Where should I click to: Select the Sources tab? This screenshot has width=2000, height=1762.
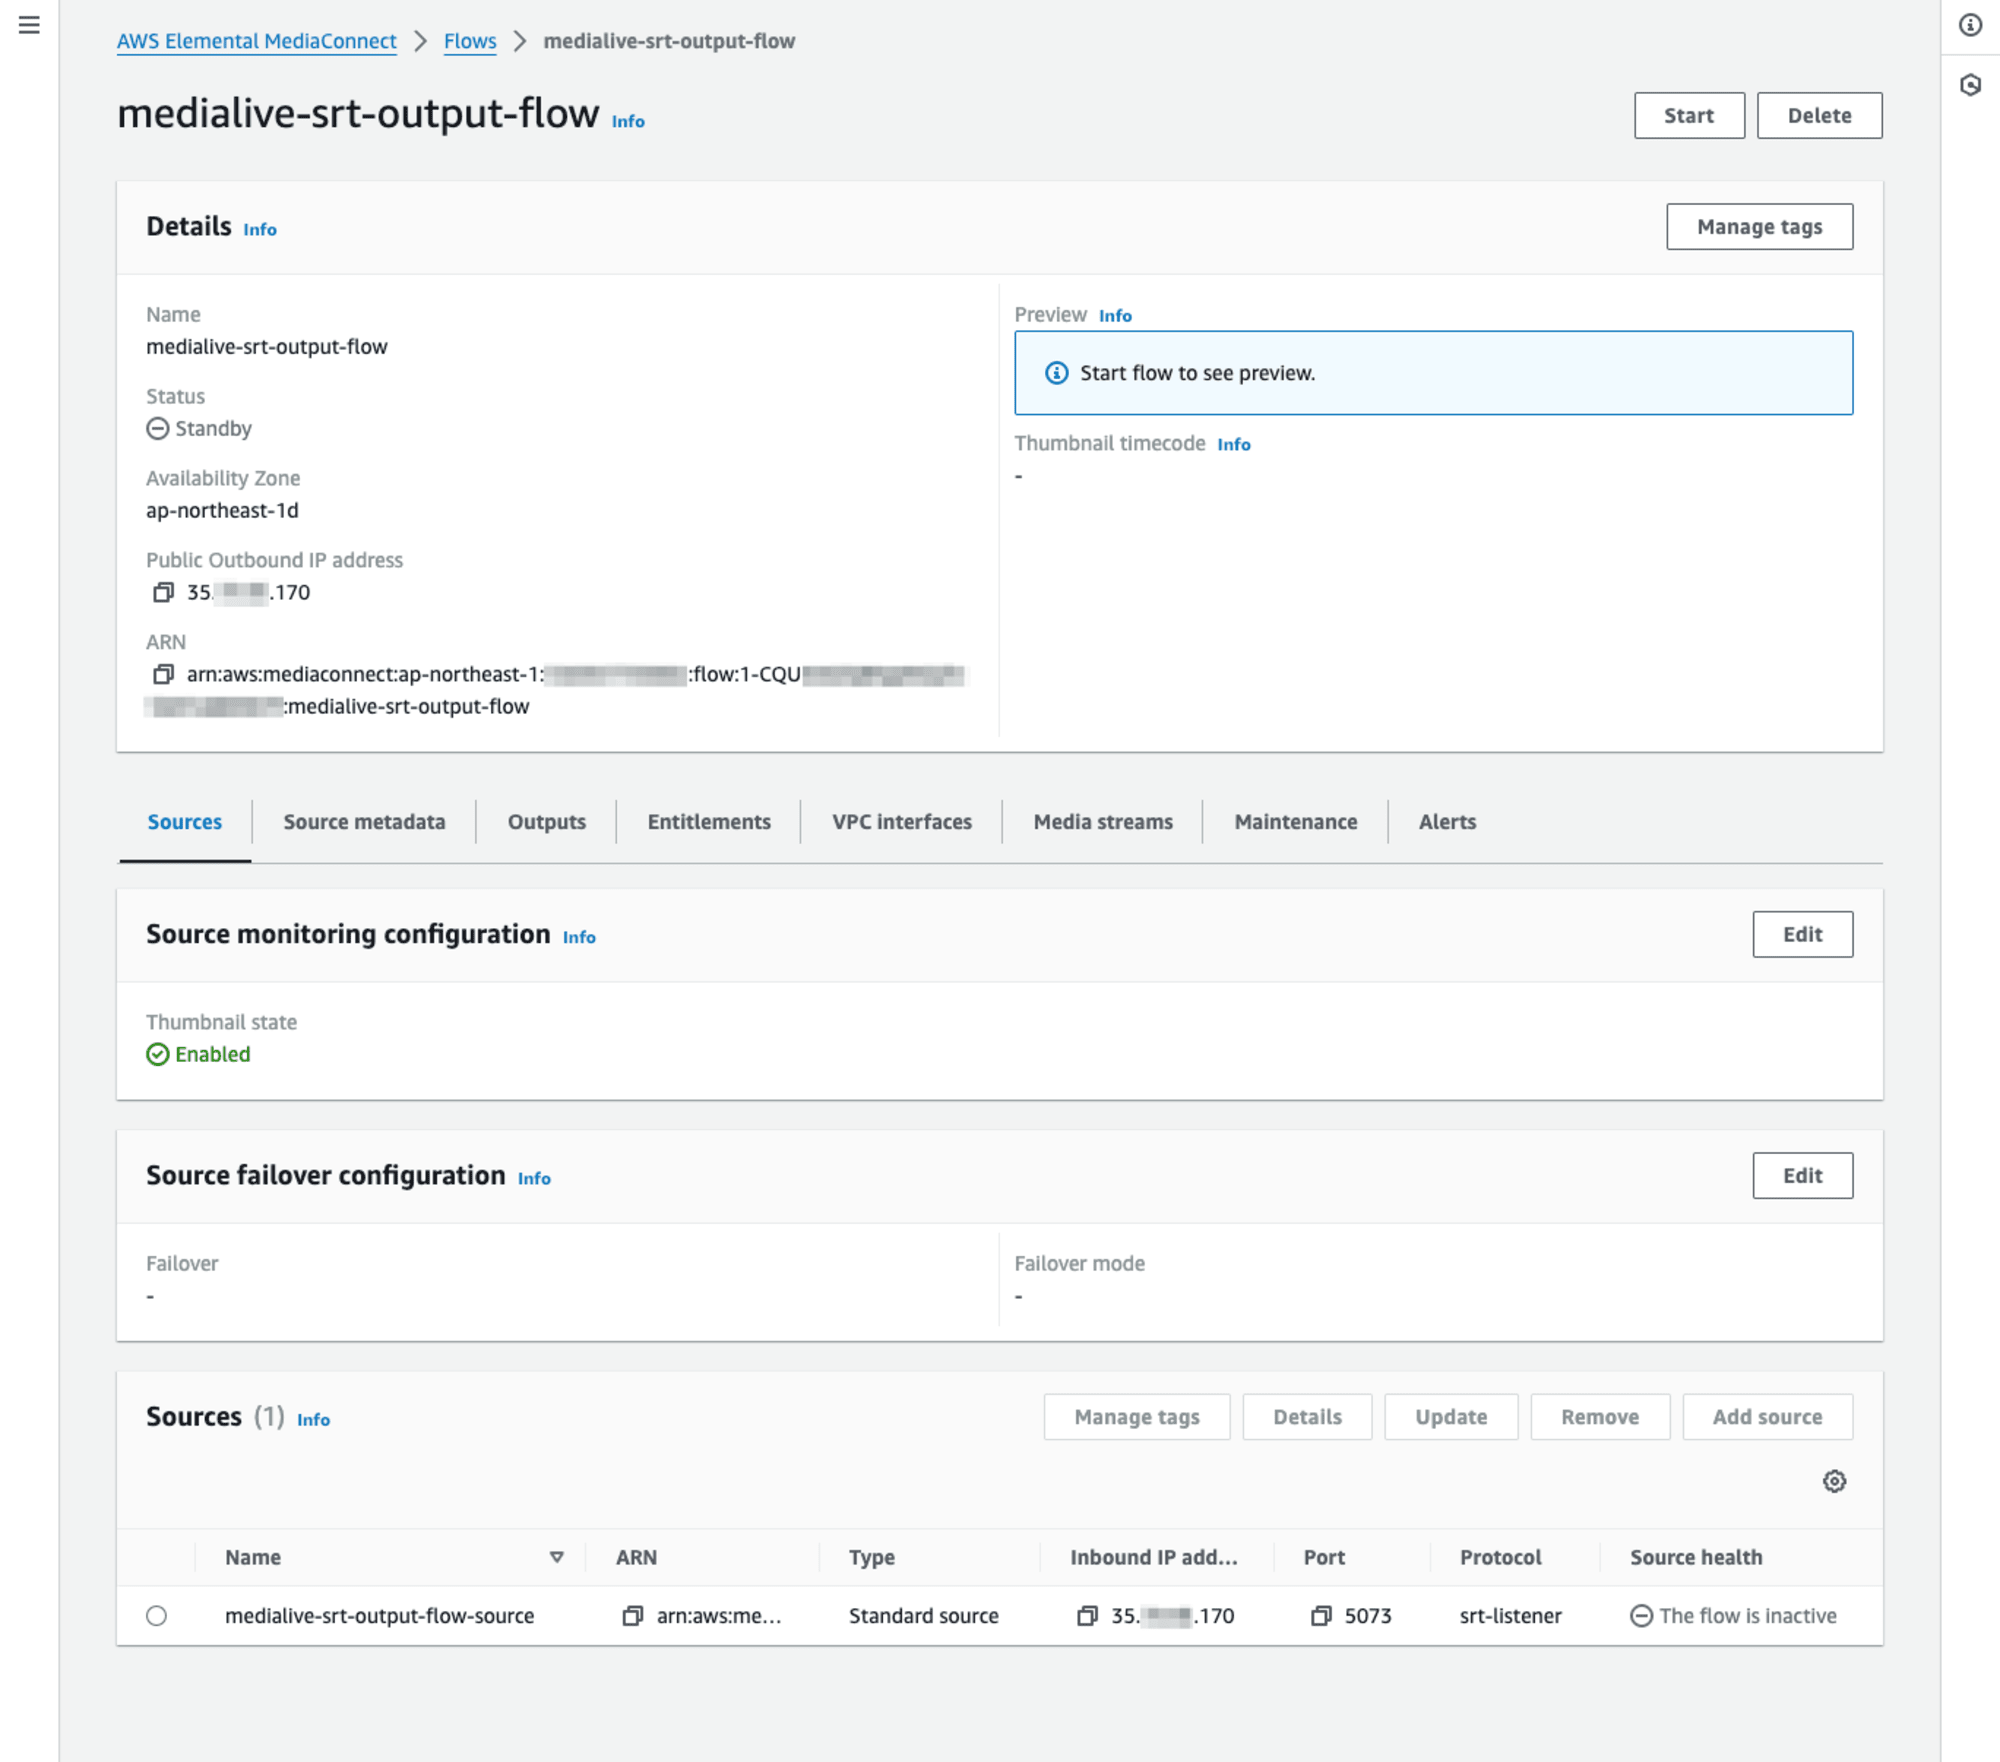185,821
